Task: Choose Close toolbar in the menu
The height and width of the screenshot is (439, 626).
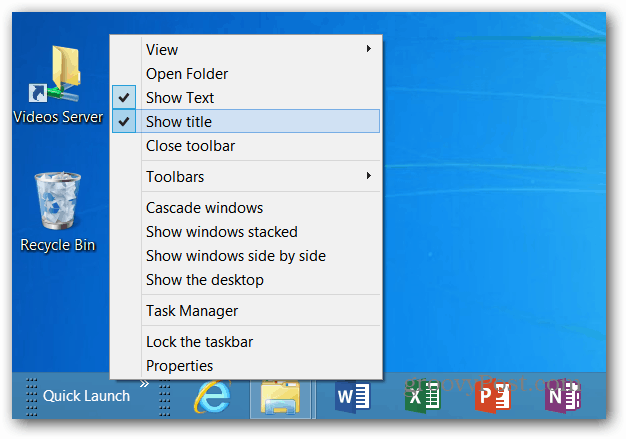Action: (246, 146)
